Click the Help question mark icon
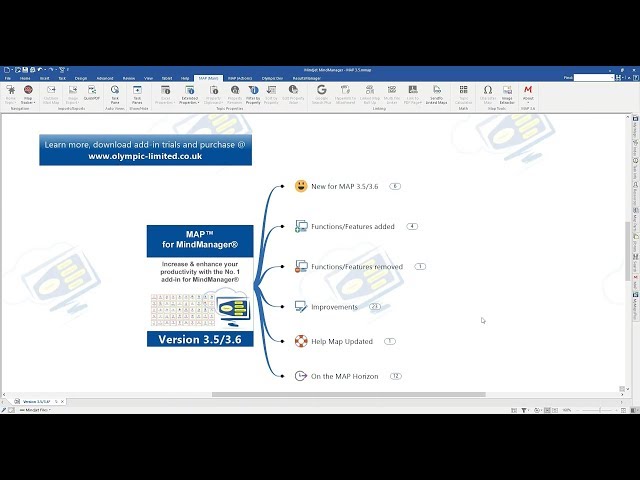 [635, 78]
